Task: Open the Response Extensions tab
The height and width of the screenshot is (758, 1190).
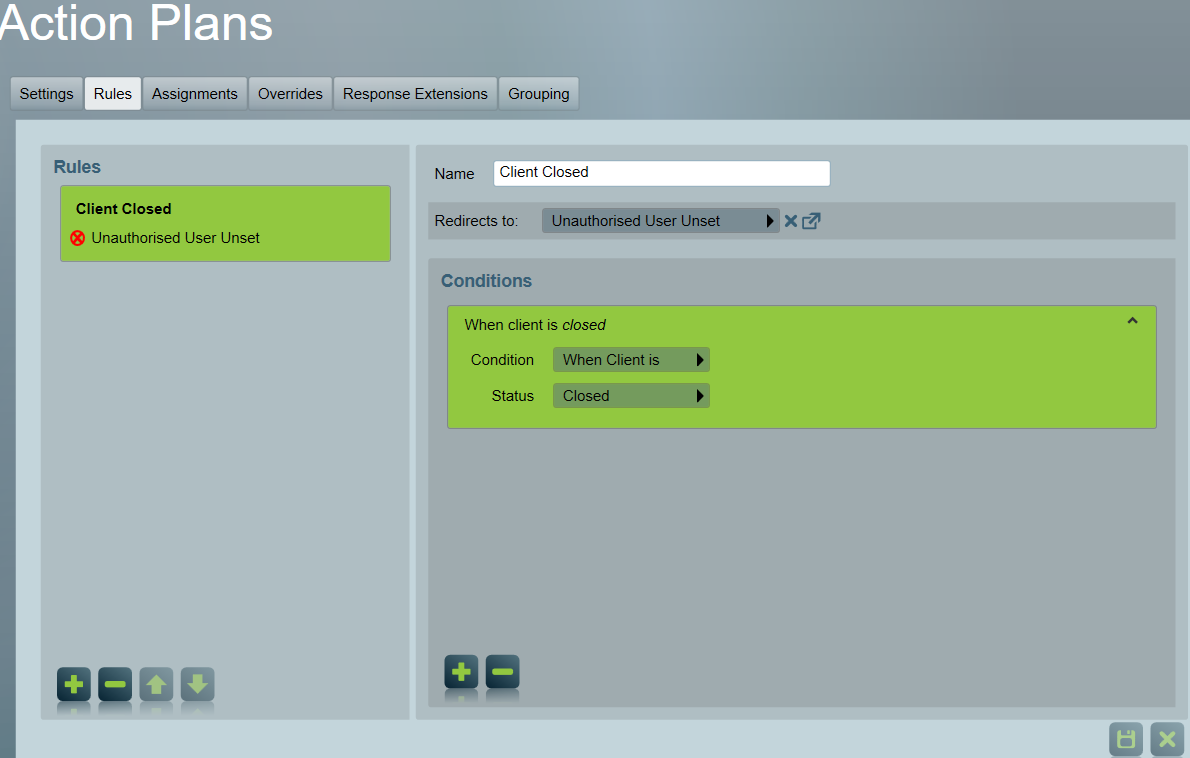Action: pyautogui.click(x=415, y=93)
